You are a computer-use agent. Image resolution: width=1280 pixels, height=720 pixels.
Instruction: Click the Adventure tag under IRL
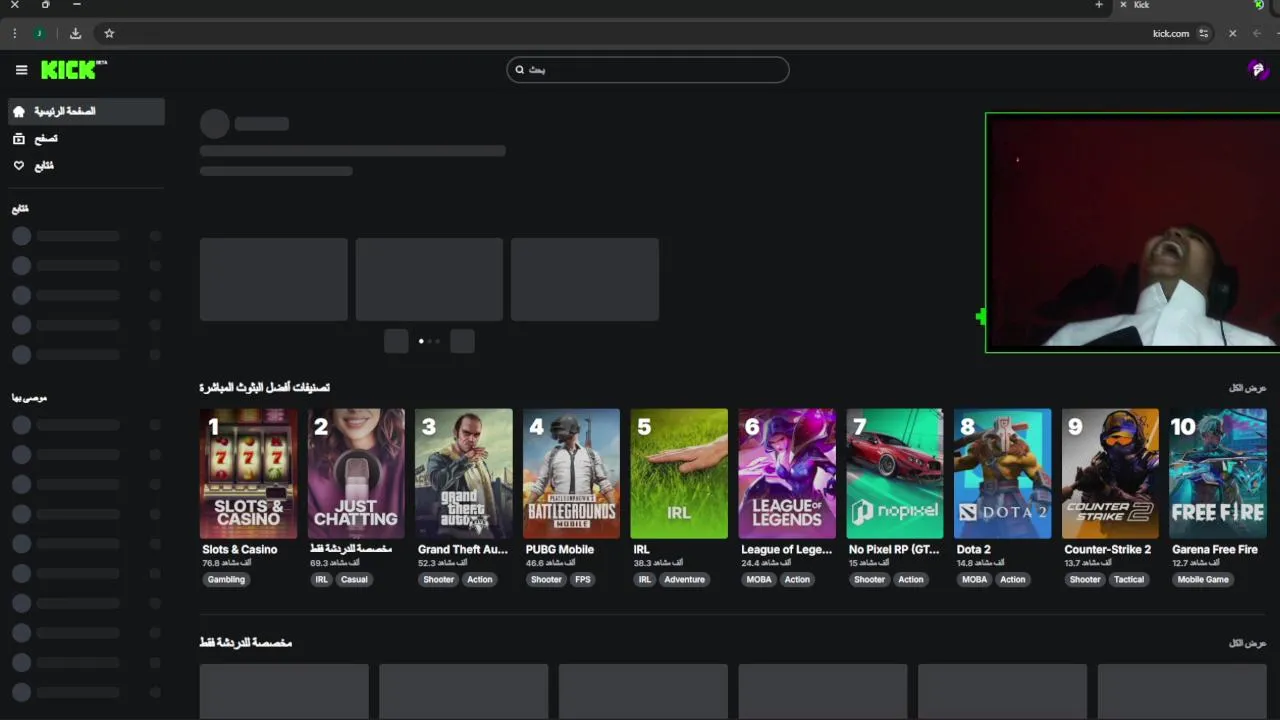685,579
